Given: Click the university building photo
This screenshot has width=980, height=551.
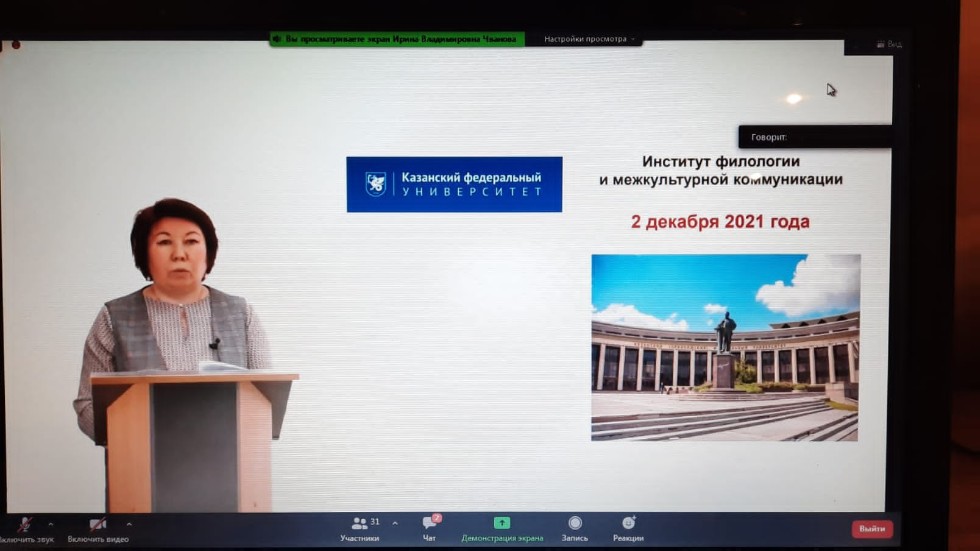Looking at the screenshot, I should tap(725, 347).
